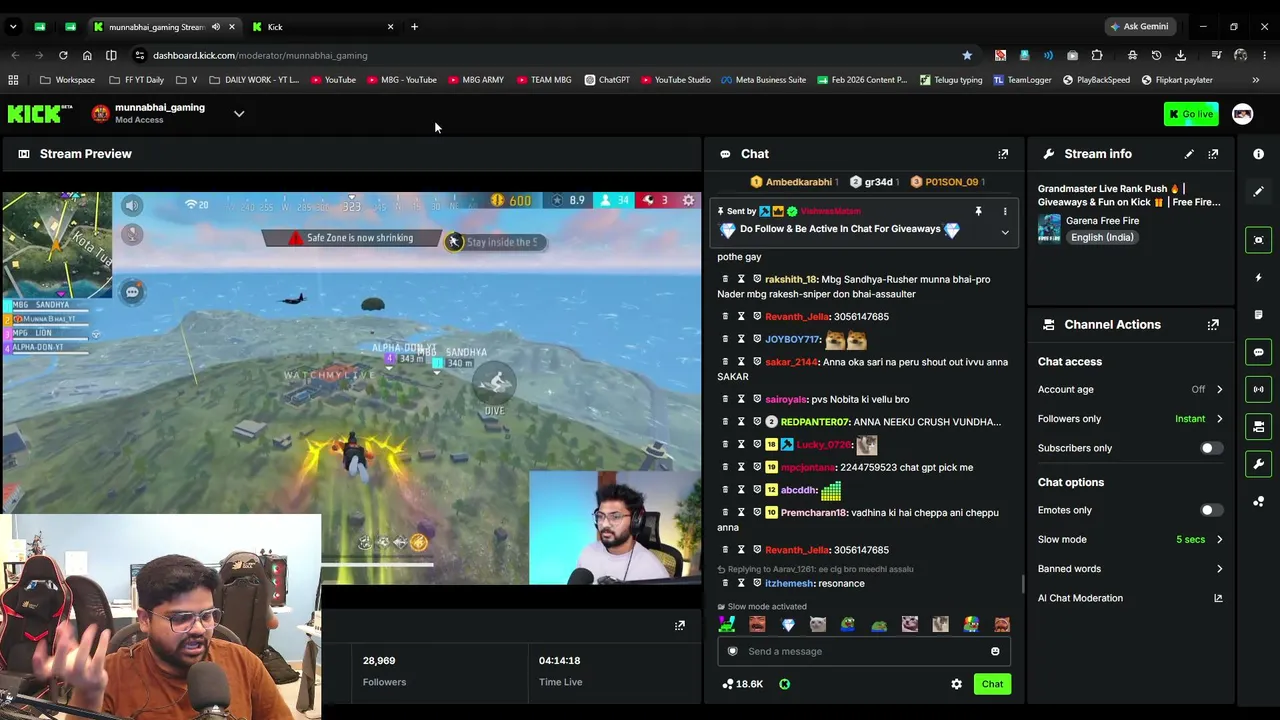Click the English (India) language tag
1280x720 pixels.
(1102, 238)
